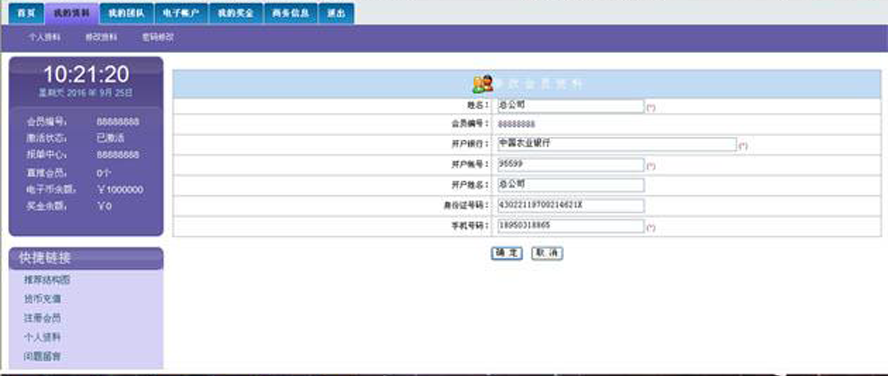Click the 报单中心 value 88888888
Image resolution: width=888 pixels, height=376 pixels.
(118, 155)
